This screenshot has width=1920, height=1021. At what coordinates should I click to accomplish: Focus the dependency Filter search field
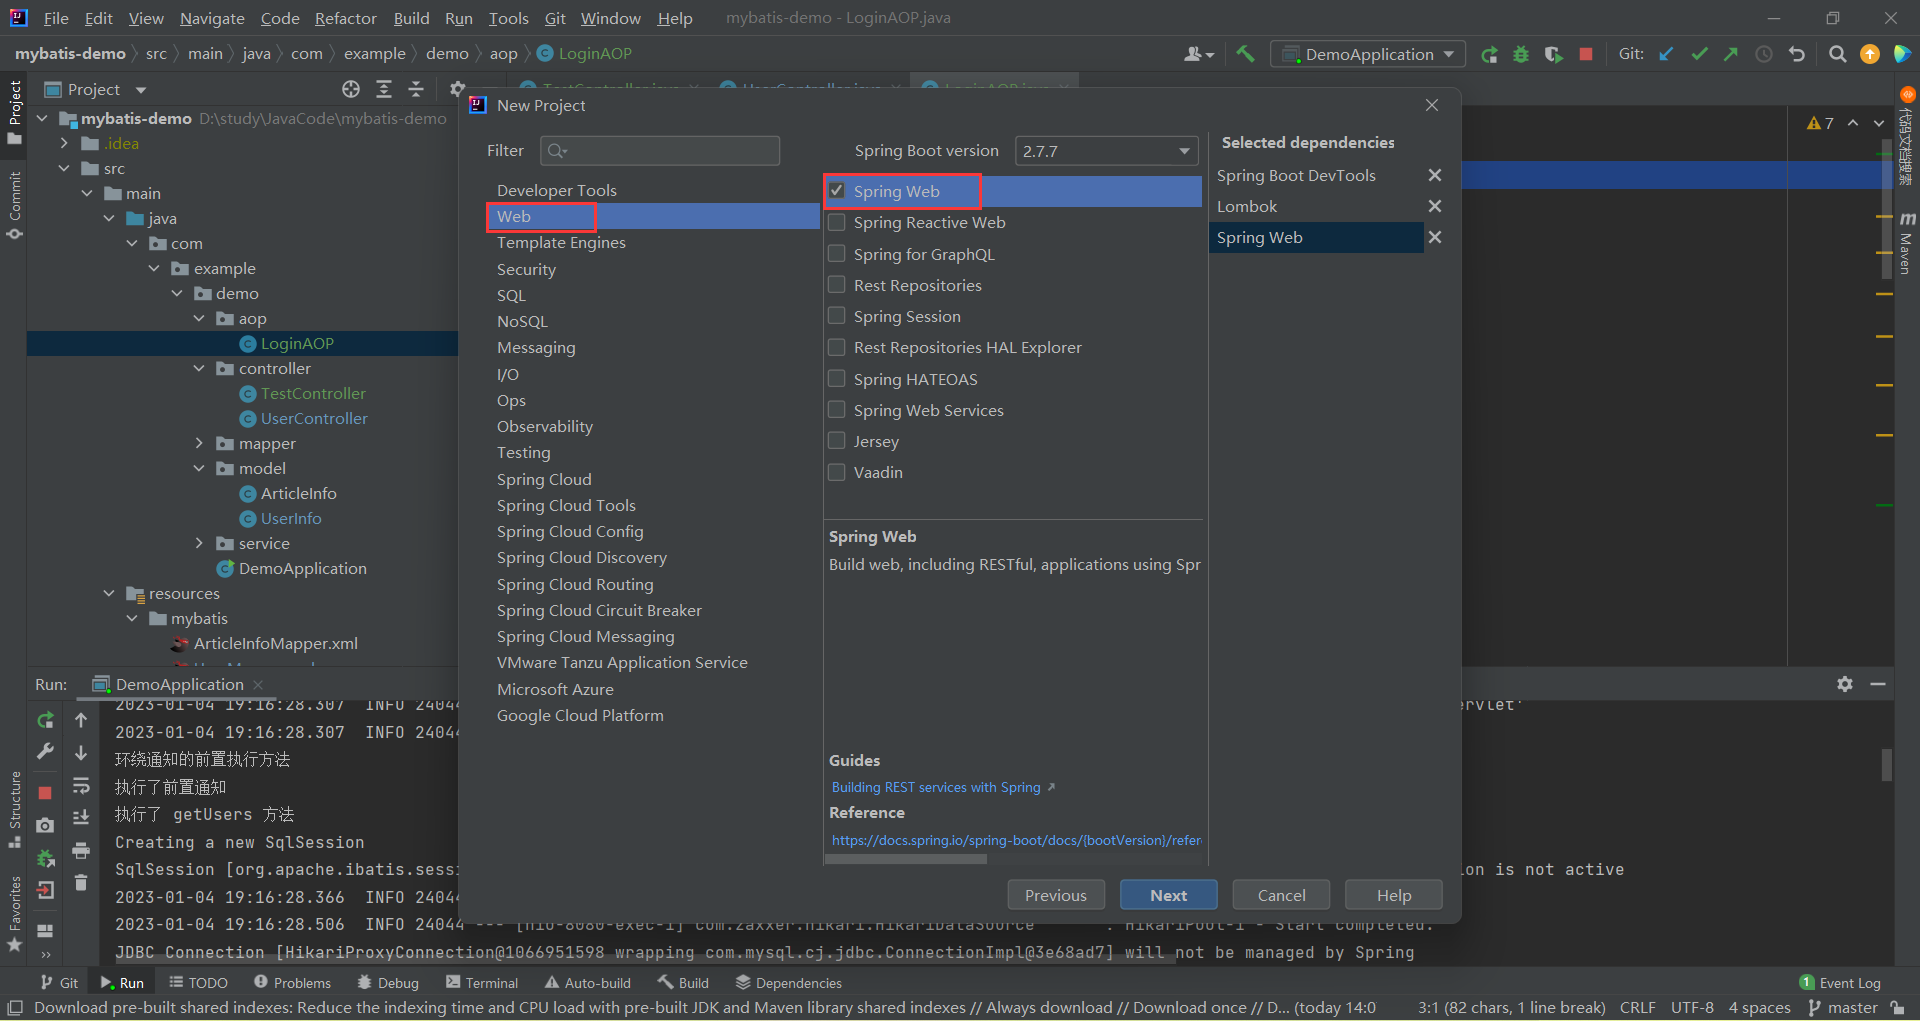pyautogui.click(x=660, y=151)
